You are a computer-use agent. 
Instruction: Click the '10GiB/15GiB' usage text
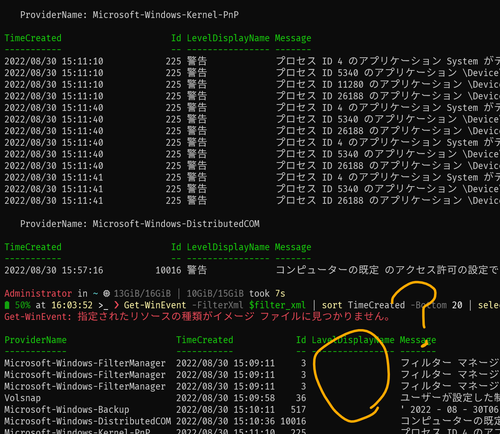point(215,293)
